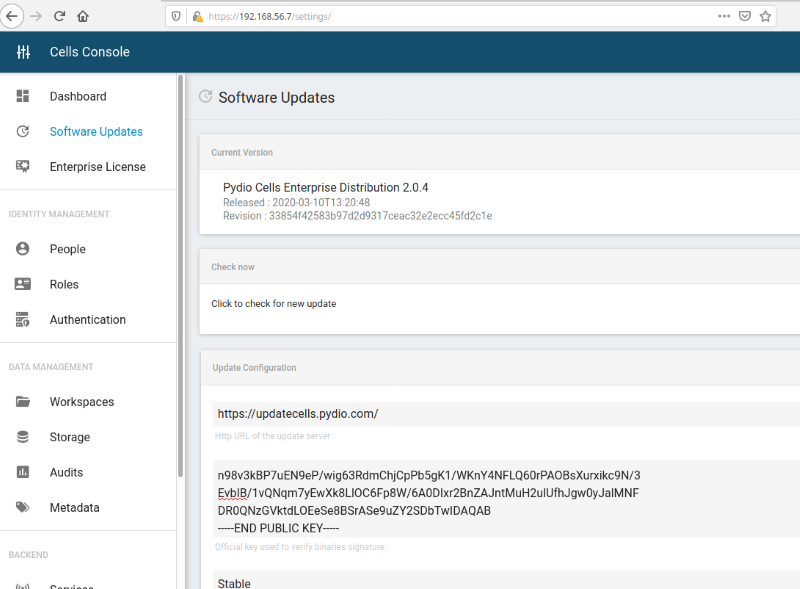Click the browser forward arrow
The height and width of the screenshot is (589, 800).
point(36,16)
